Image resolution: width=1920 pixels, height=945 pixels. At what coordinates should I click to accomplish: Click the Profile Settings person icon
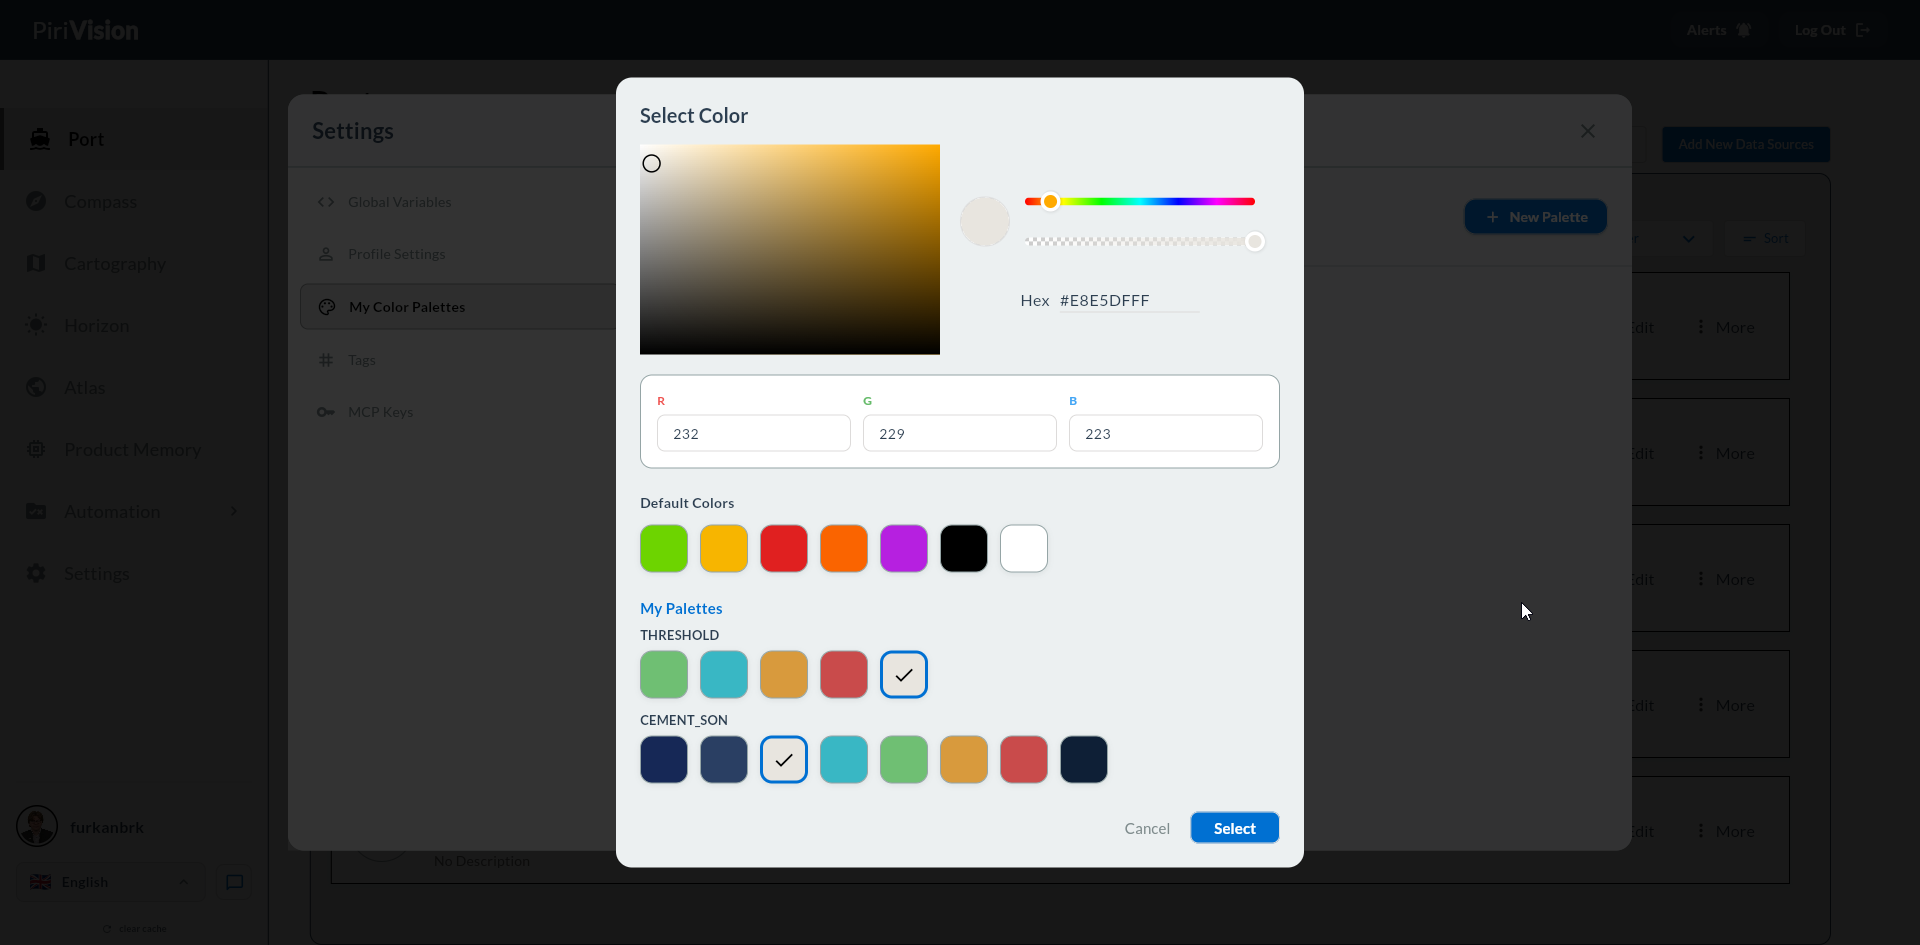pos(326,254)
